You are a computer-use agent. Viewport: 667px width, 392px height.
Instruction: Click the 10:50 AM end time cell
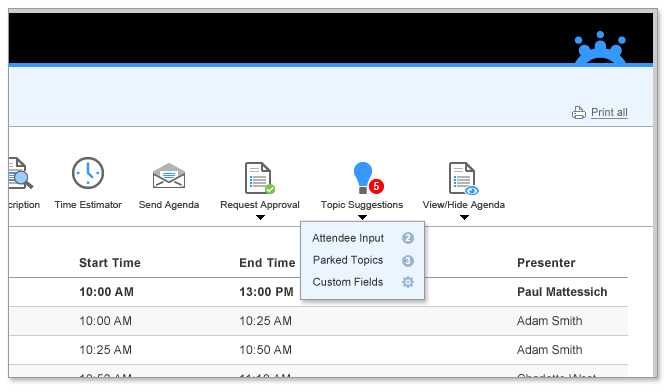[x=265, y=350]
